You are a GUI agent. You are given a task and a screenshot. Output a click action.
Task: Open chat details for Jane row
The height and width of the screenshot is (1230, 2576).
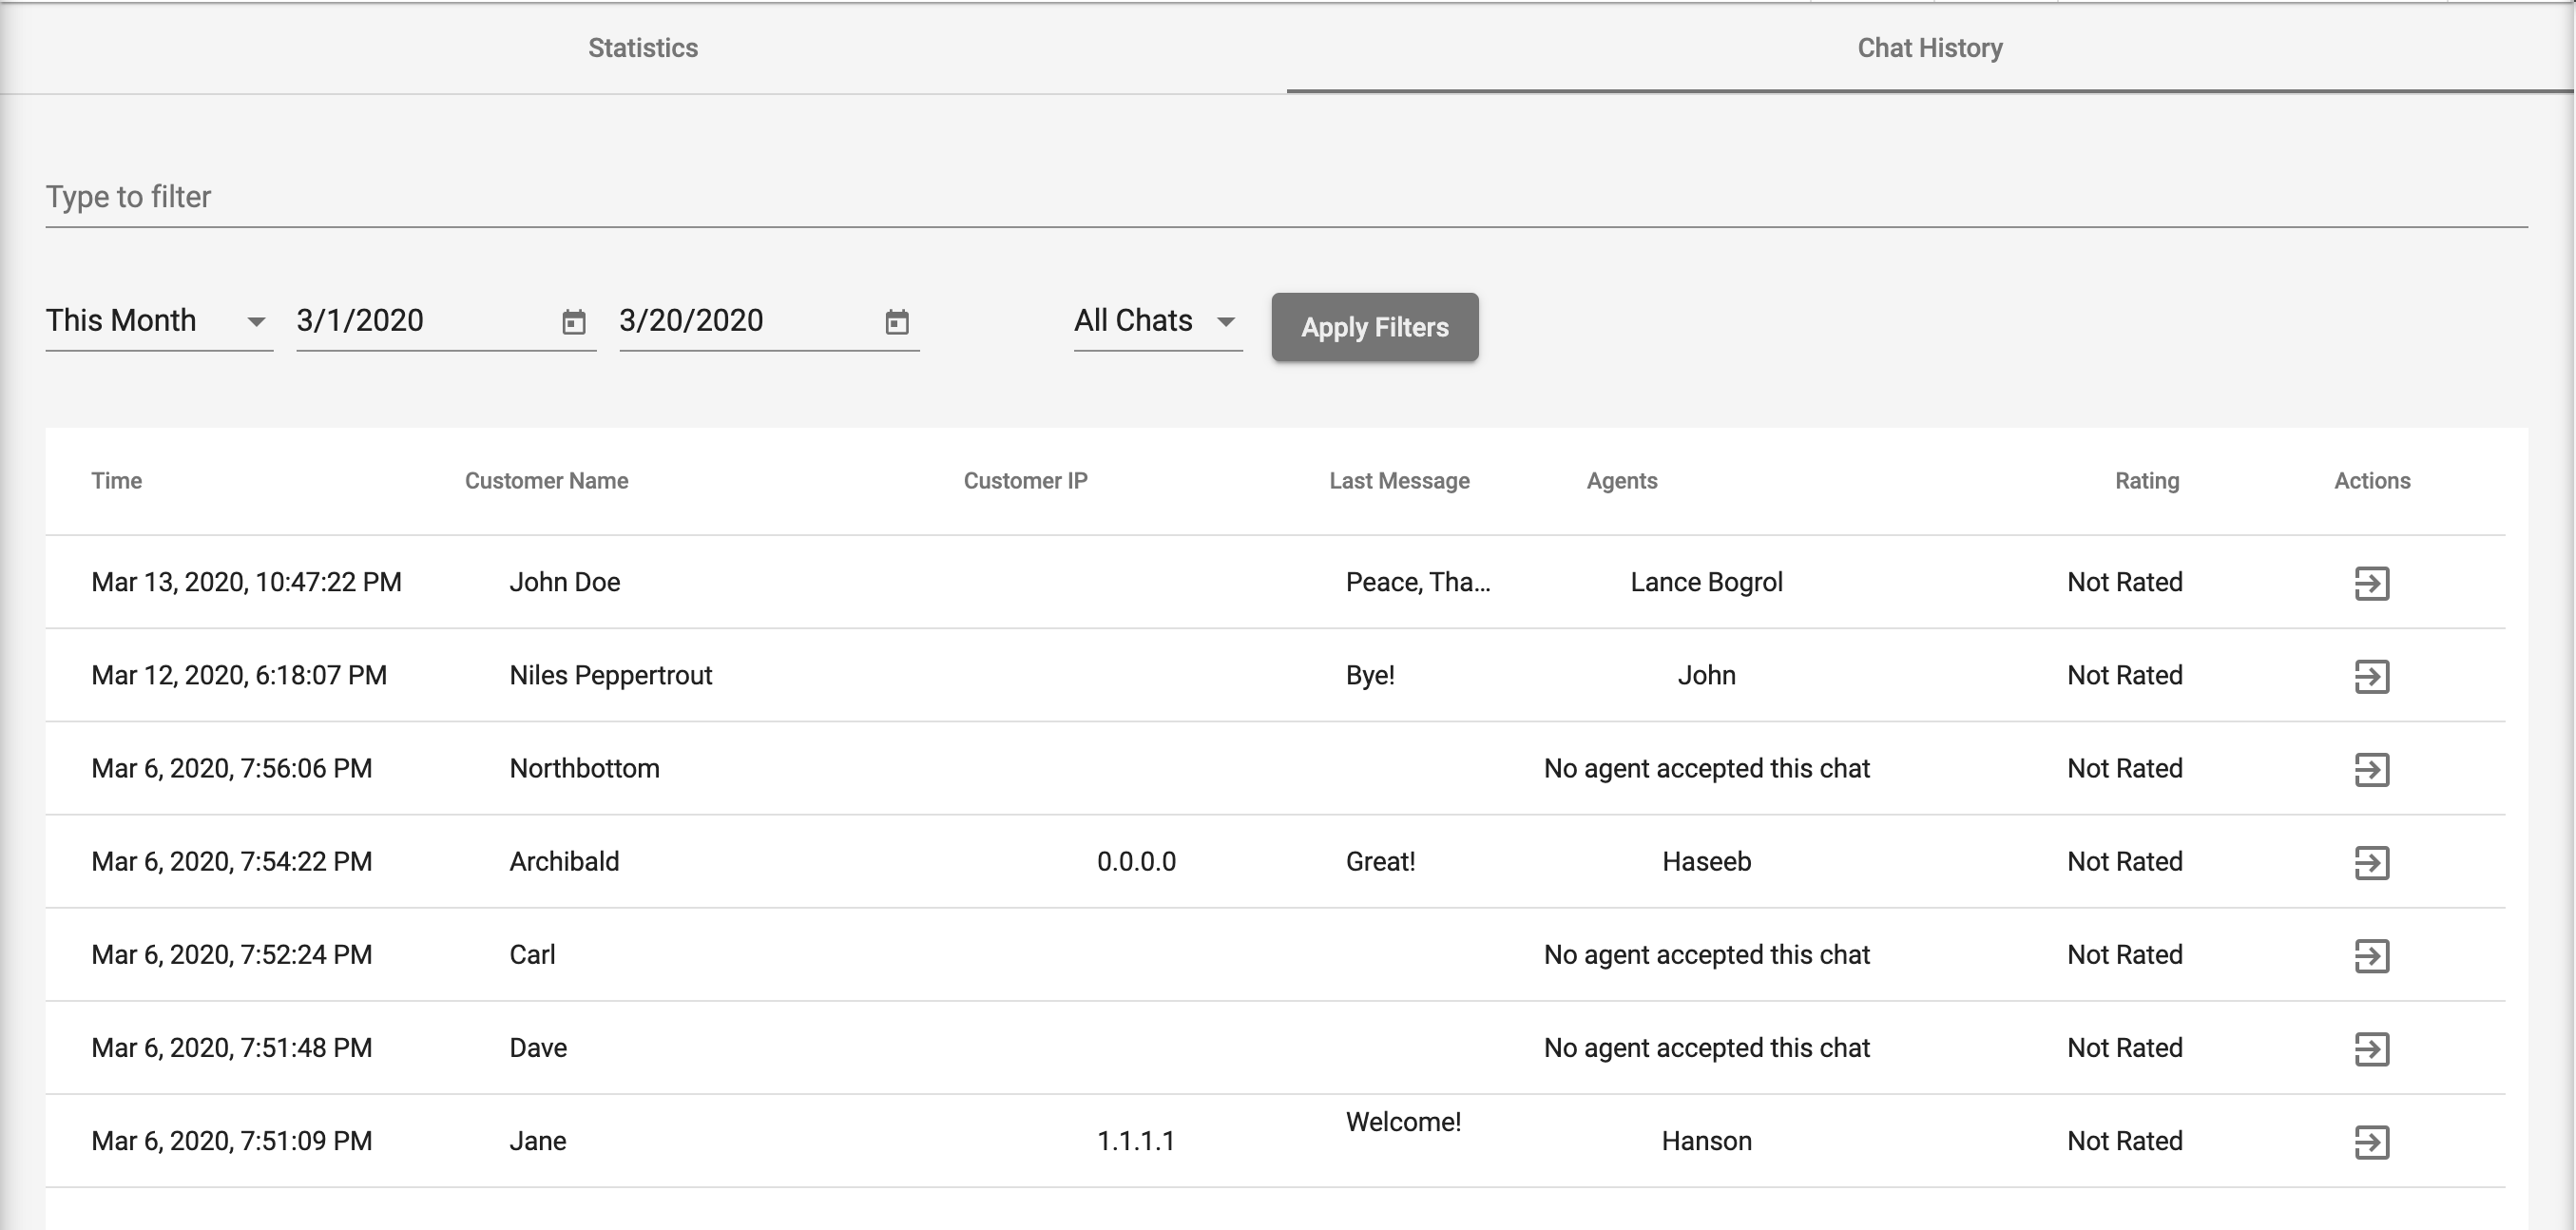click(2371, 1142)
